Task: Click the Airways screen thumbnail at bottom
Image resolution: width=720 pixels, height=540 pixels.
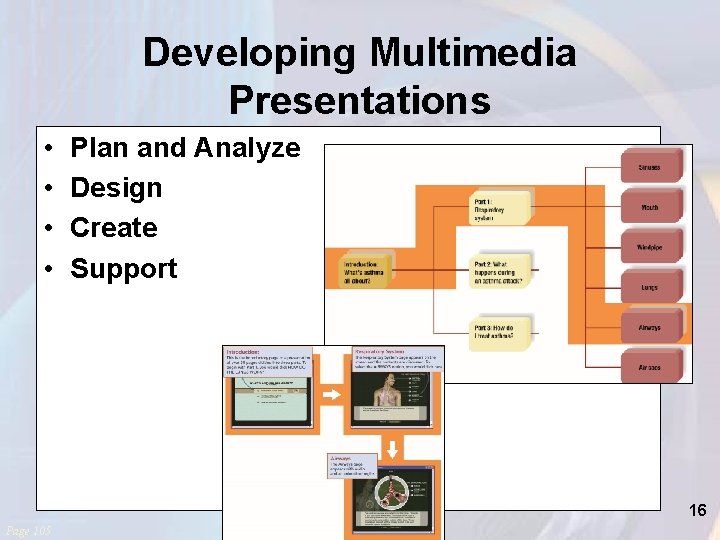Action: (x=393, y=500)
